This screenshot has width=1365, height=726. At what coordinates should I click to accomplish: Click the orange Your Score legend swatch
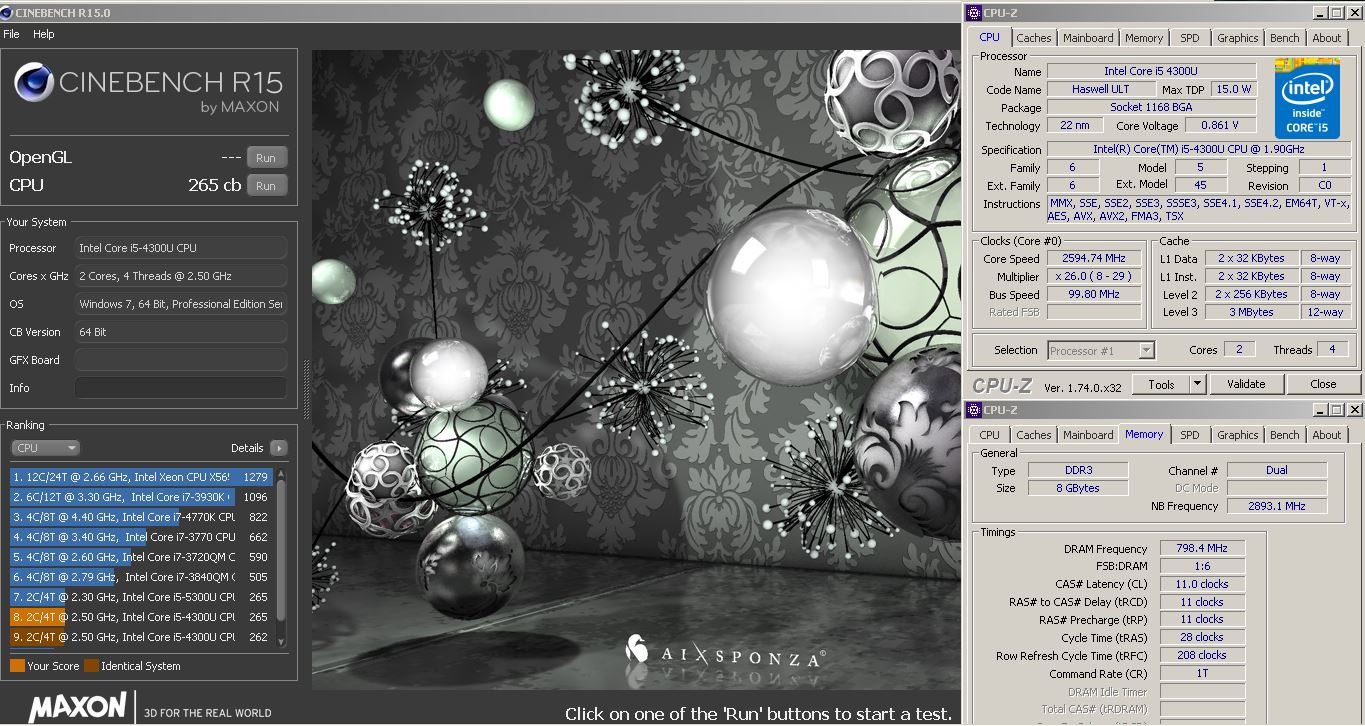click(x=17, y=666)
